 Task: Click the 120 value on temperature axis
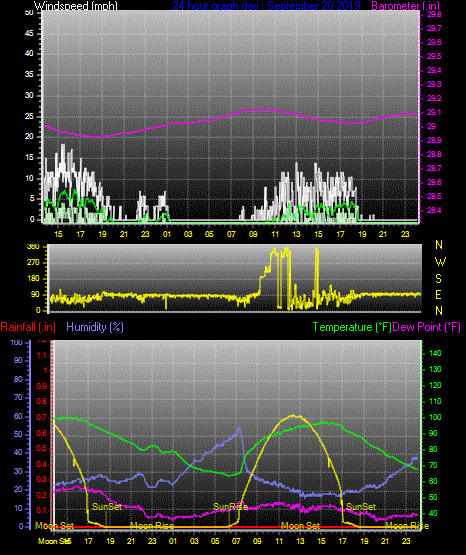[x=435, y=385]
